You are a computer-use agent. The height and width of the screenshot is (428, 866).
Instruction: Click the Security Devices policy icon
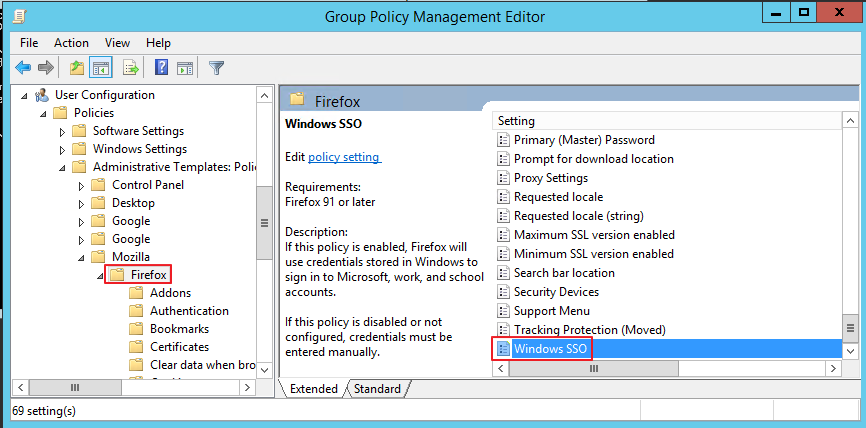click(x=503, y=292)
